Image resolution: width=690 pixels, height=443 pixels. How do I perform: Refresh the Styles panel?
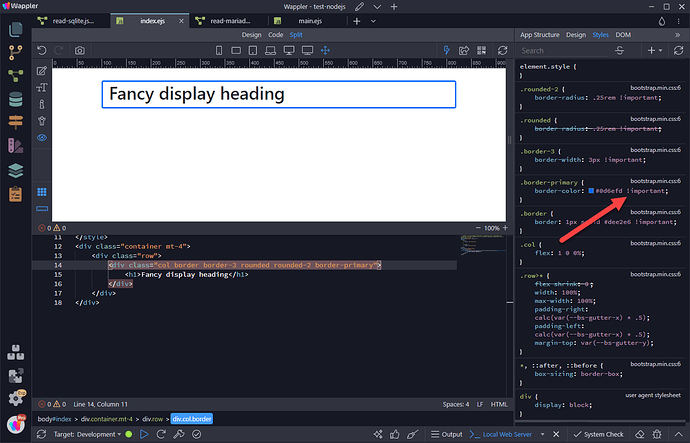coord(678,51)
